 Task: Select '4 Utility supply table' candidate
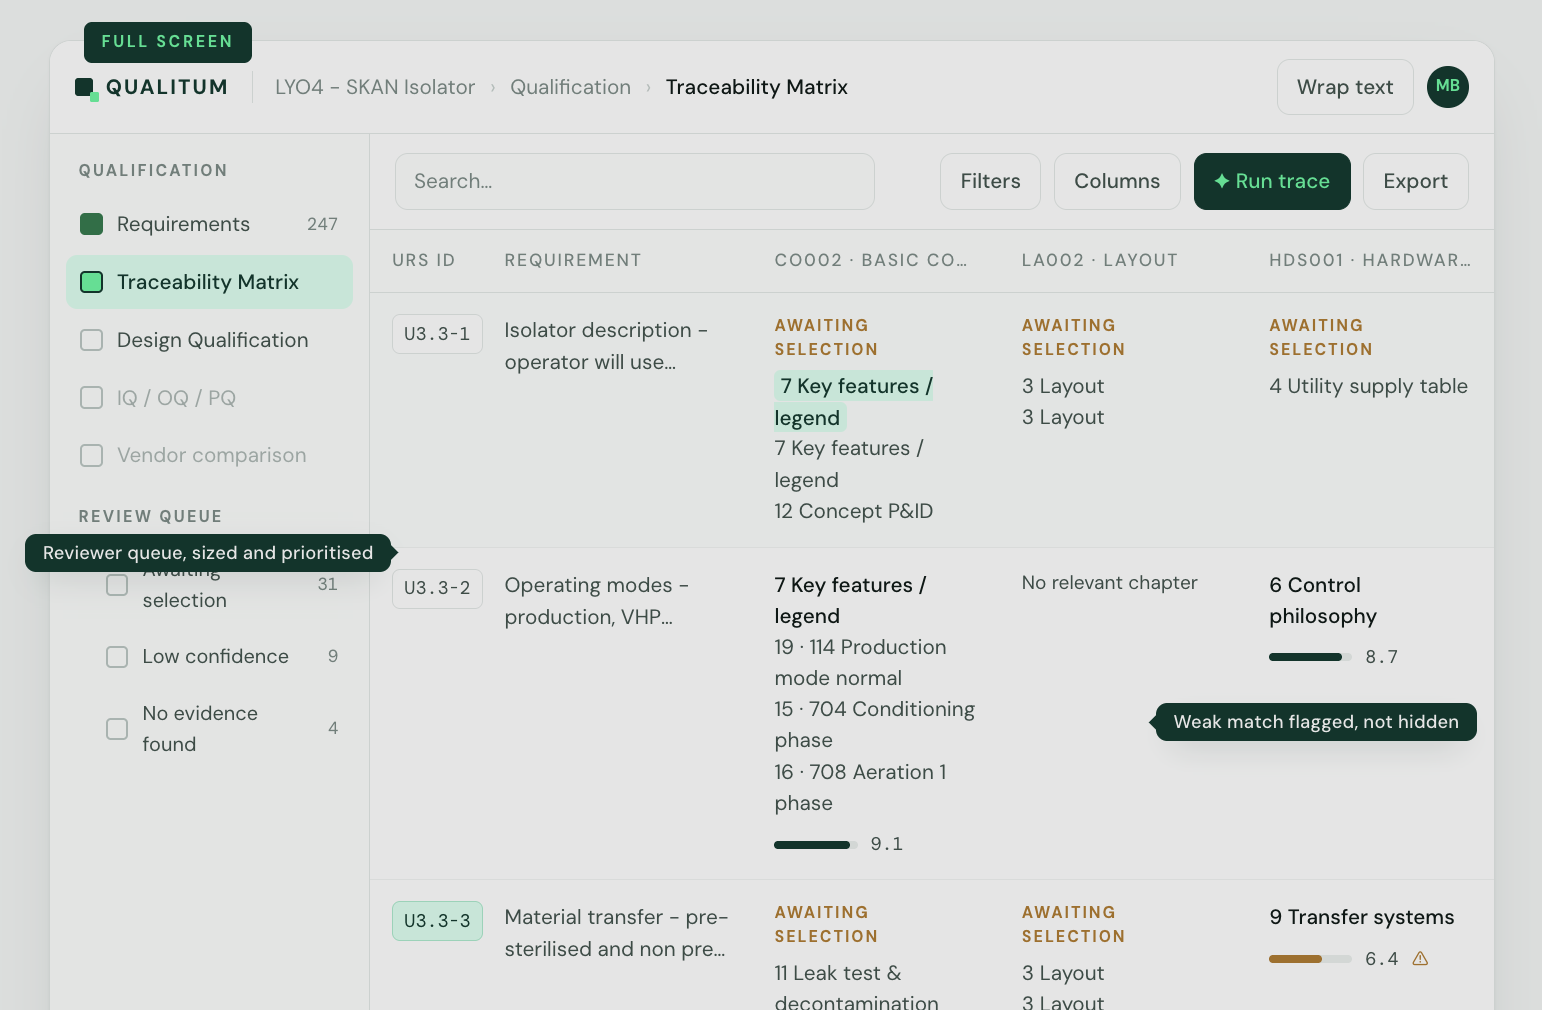coord(1368,386)
